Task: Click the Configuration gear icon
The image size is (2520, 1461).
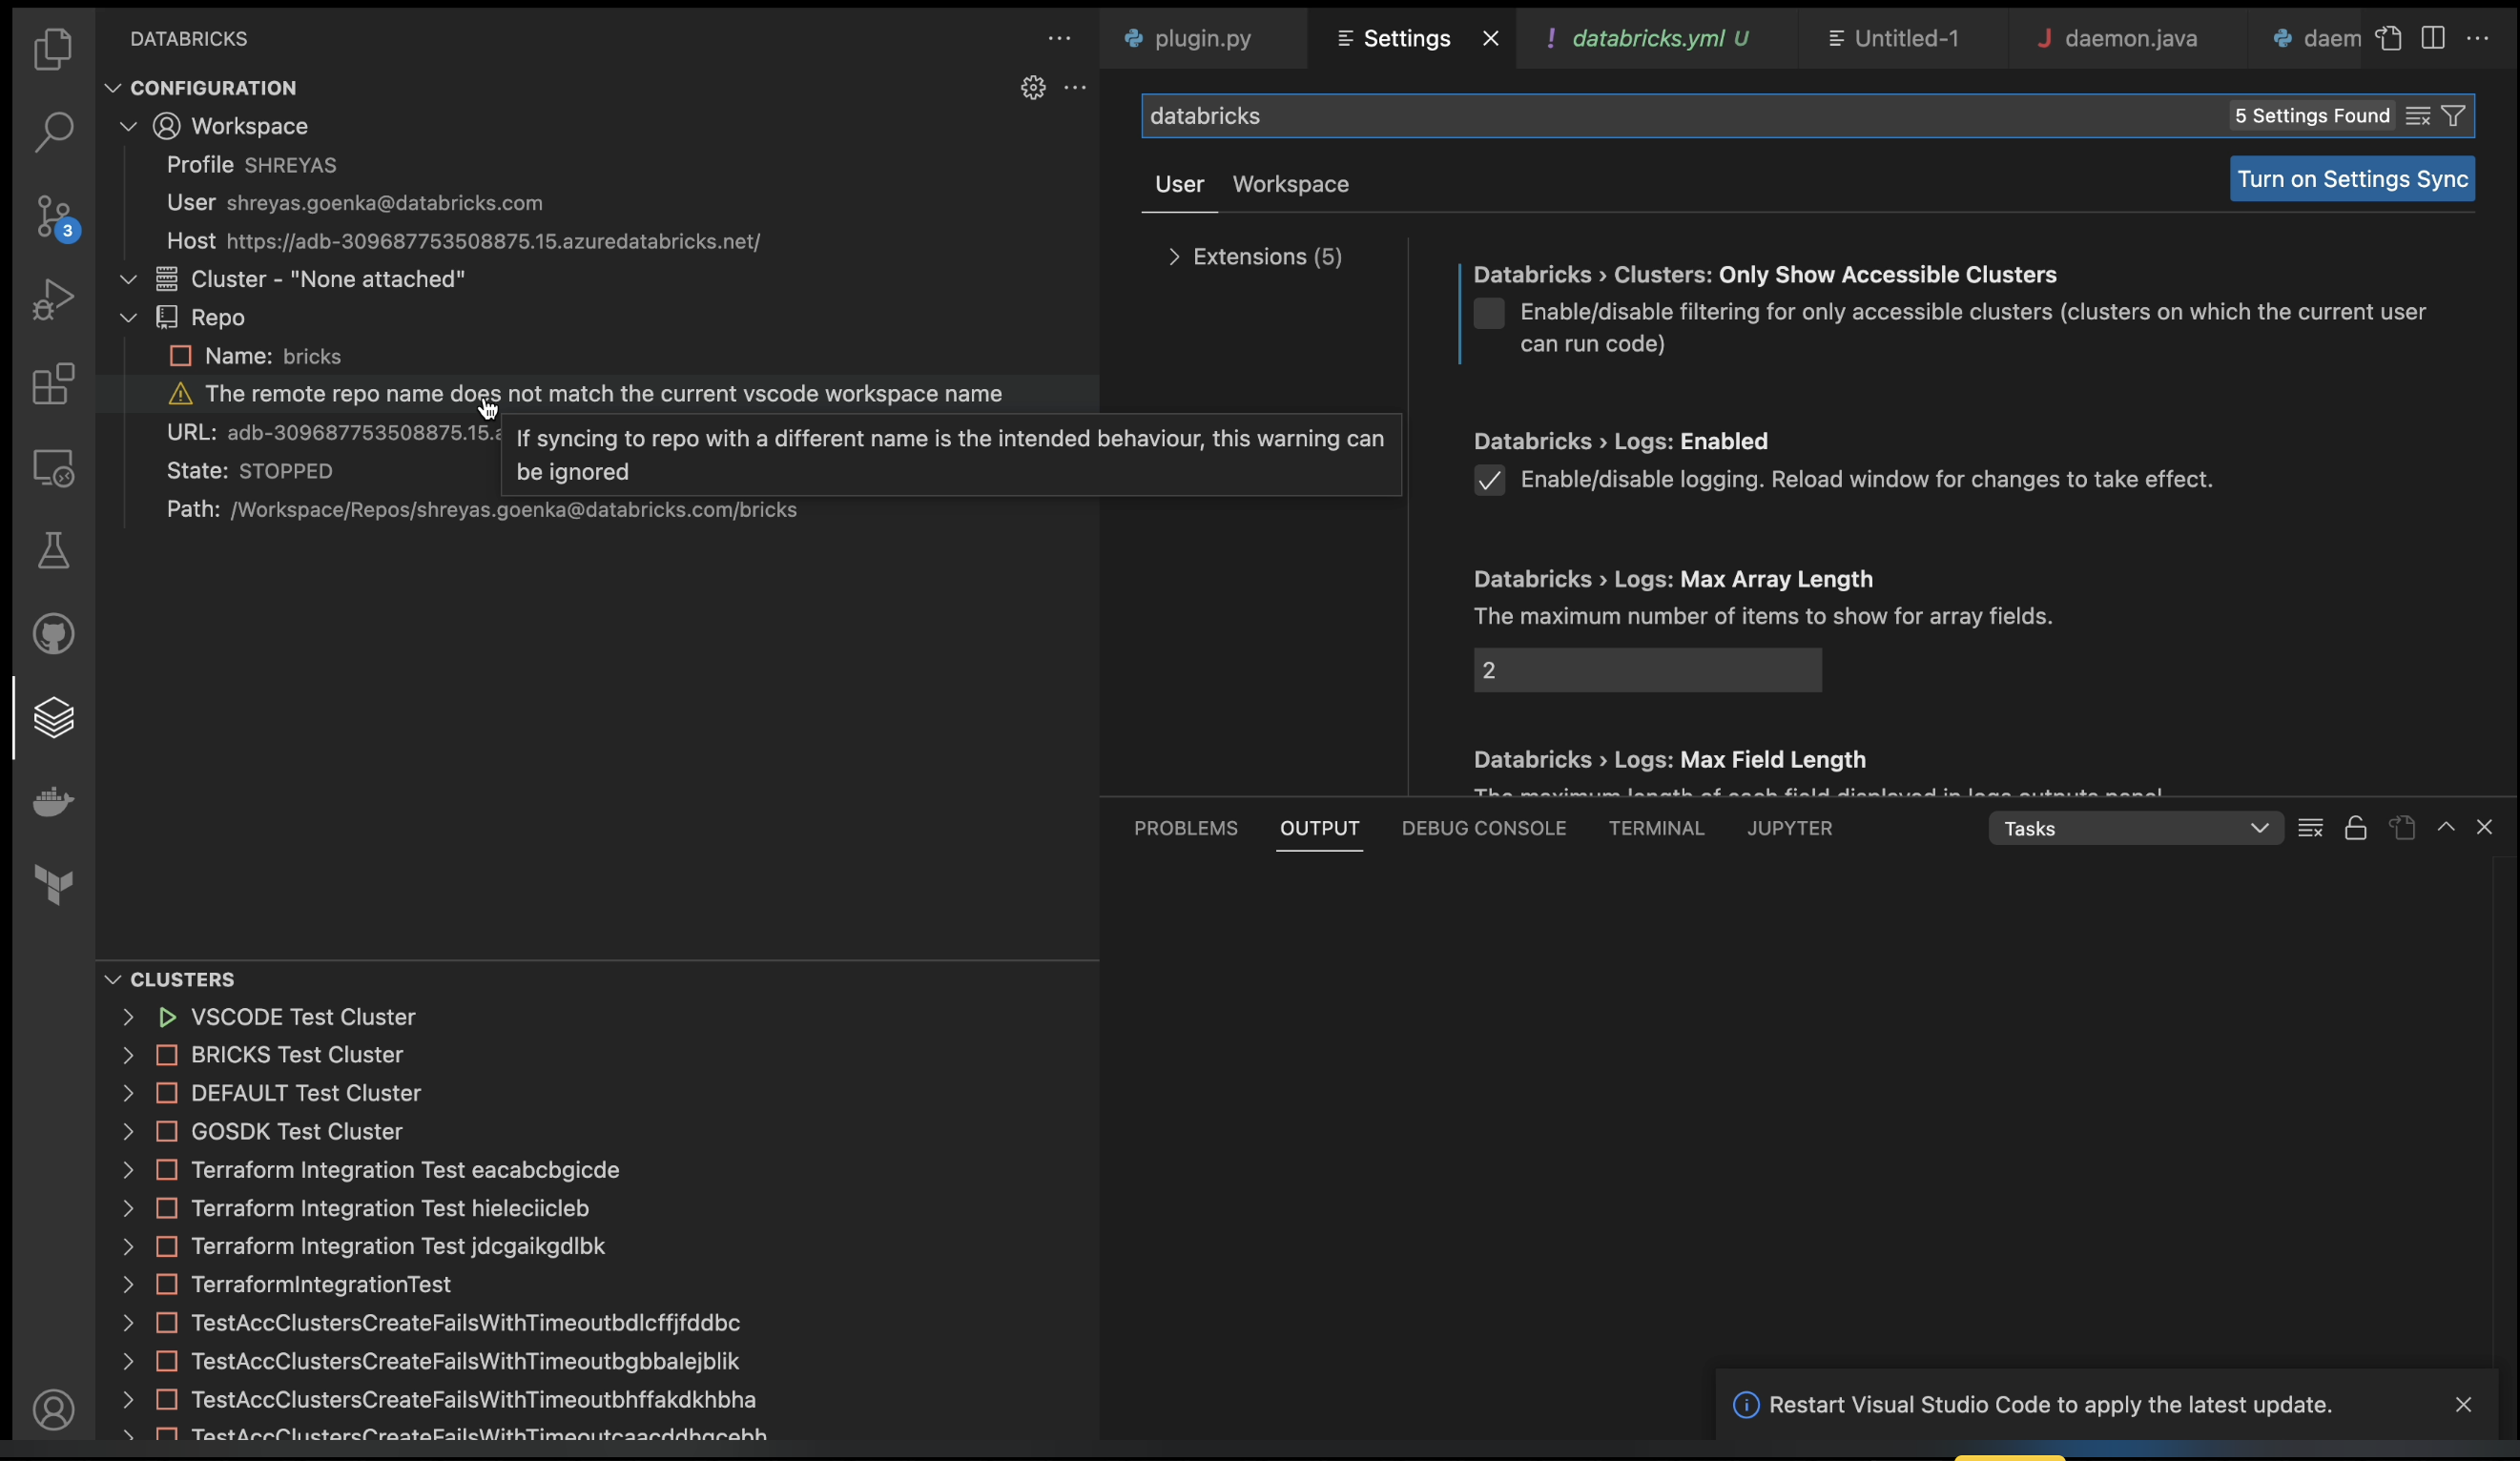Action: pos(1033,88)
